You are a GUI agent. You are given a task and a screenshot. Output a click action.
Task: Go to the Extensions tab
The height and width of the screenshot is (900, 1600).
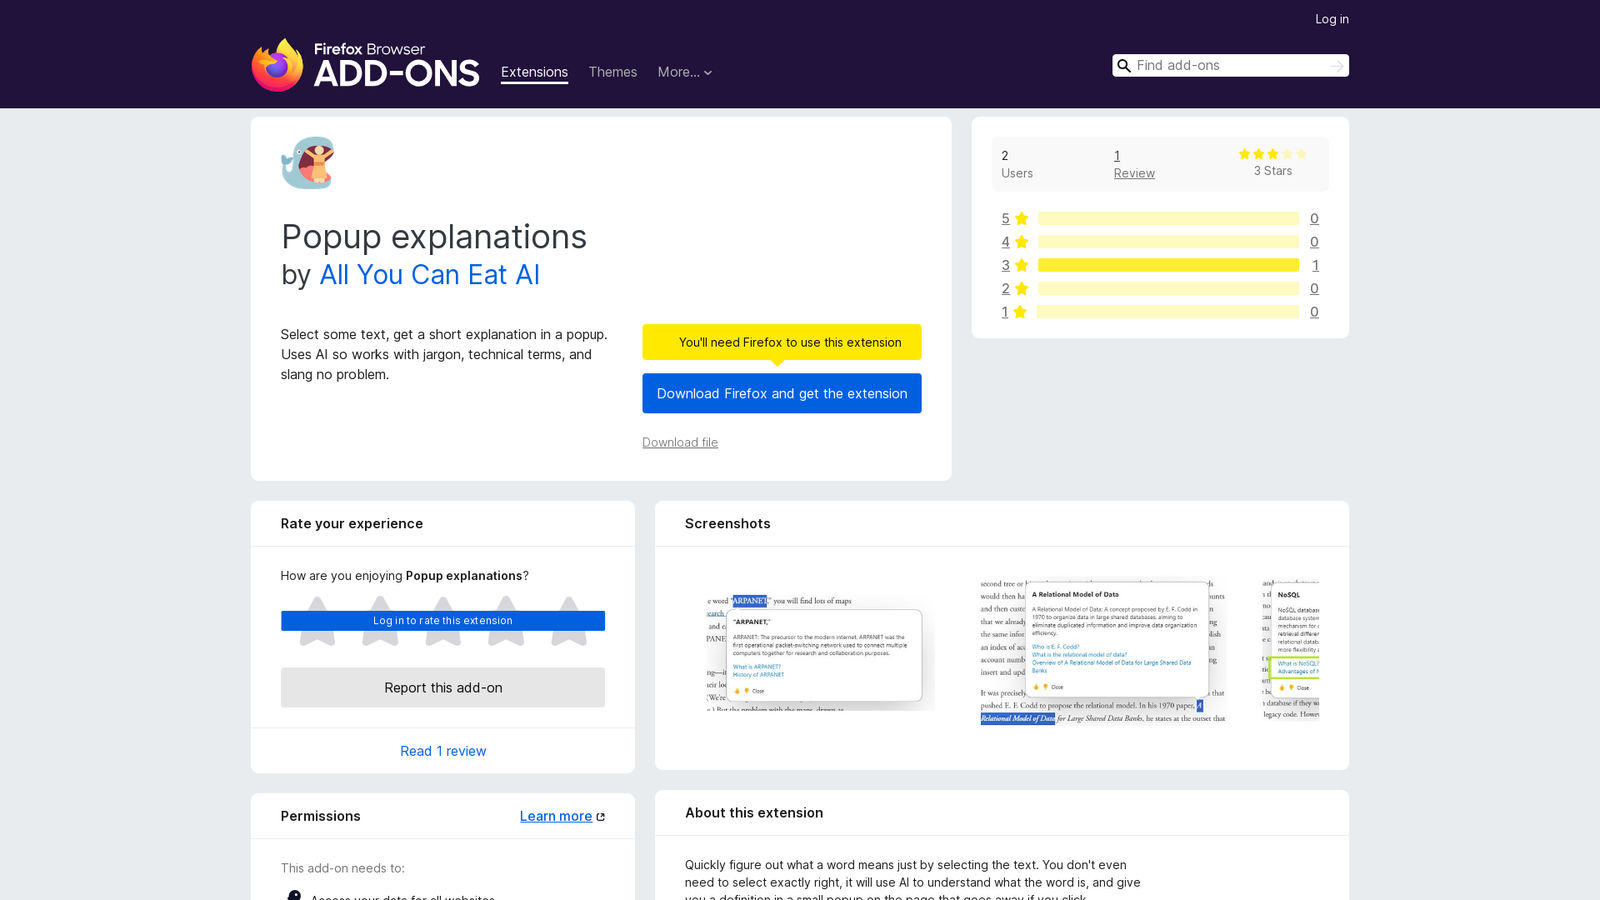(x=534, y=72)
